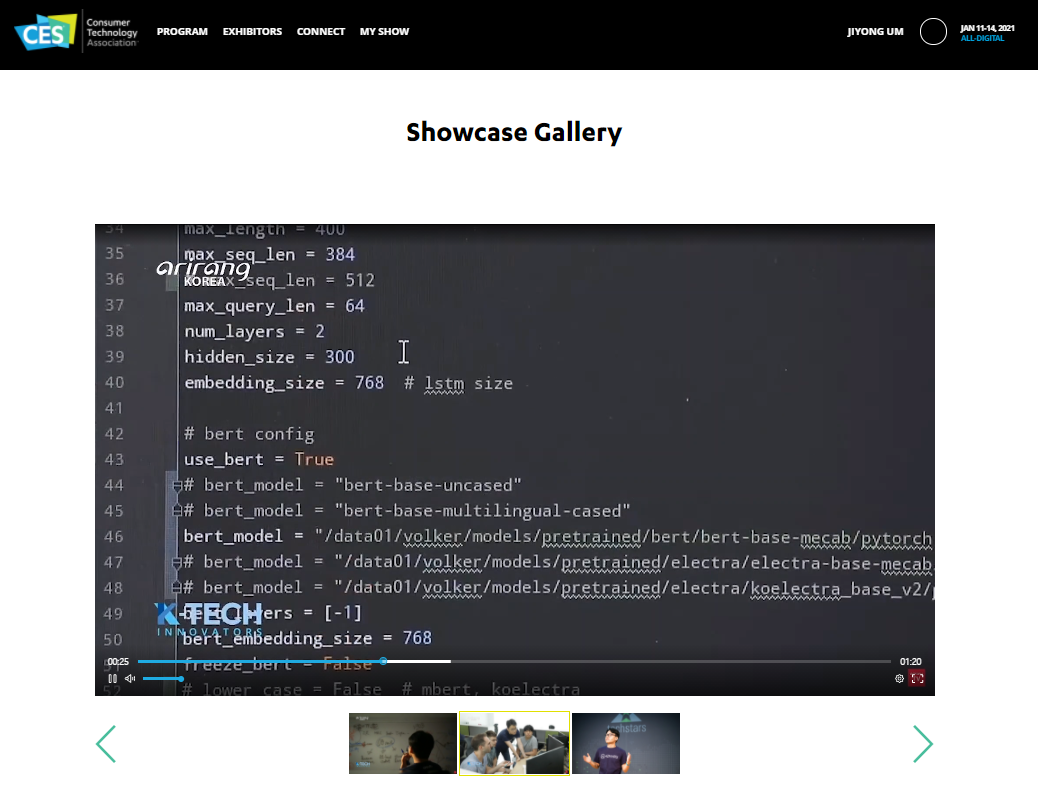Viewport: 1038px width, 809px height.
Task: Adjust the volume slider
Action: [x=163, y=679]
